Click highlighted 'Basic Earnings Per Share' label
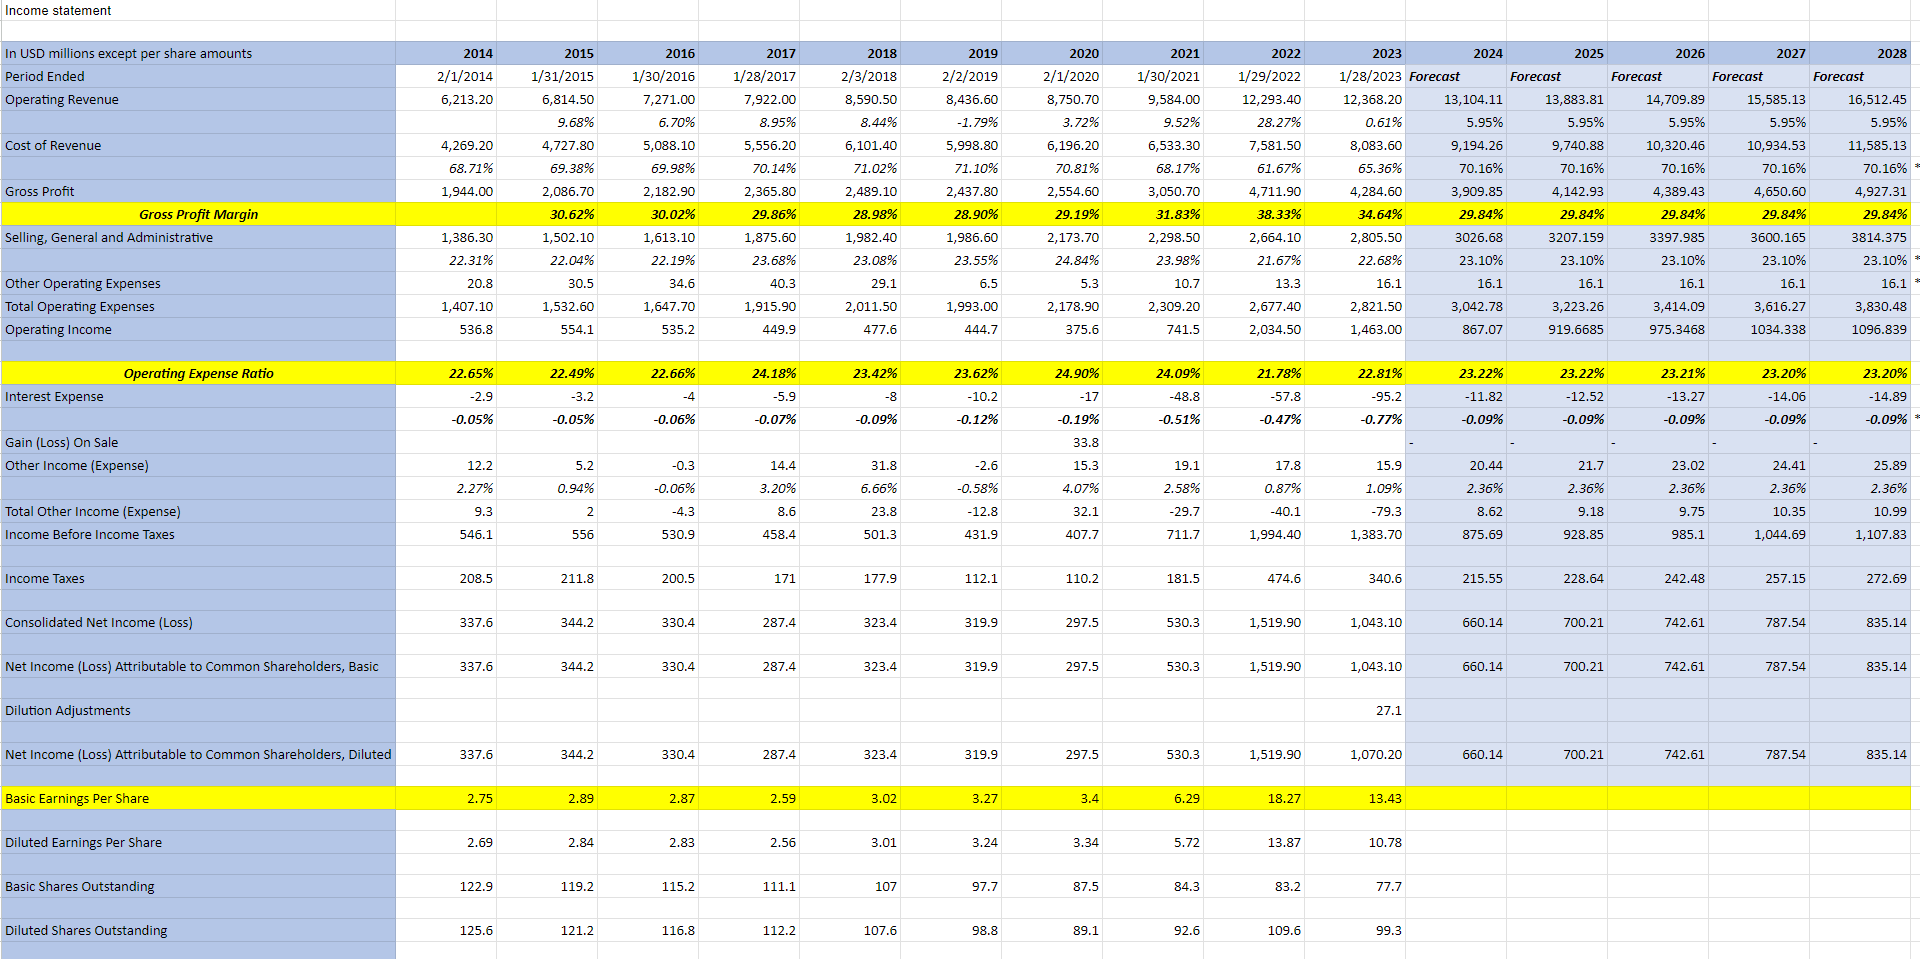Image resolution: width=1920 pixels, height=959 pixels. [x=198, y=799]
